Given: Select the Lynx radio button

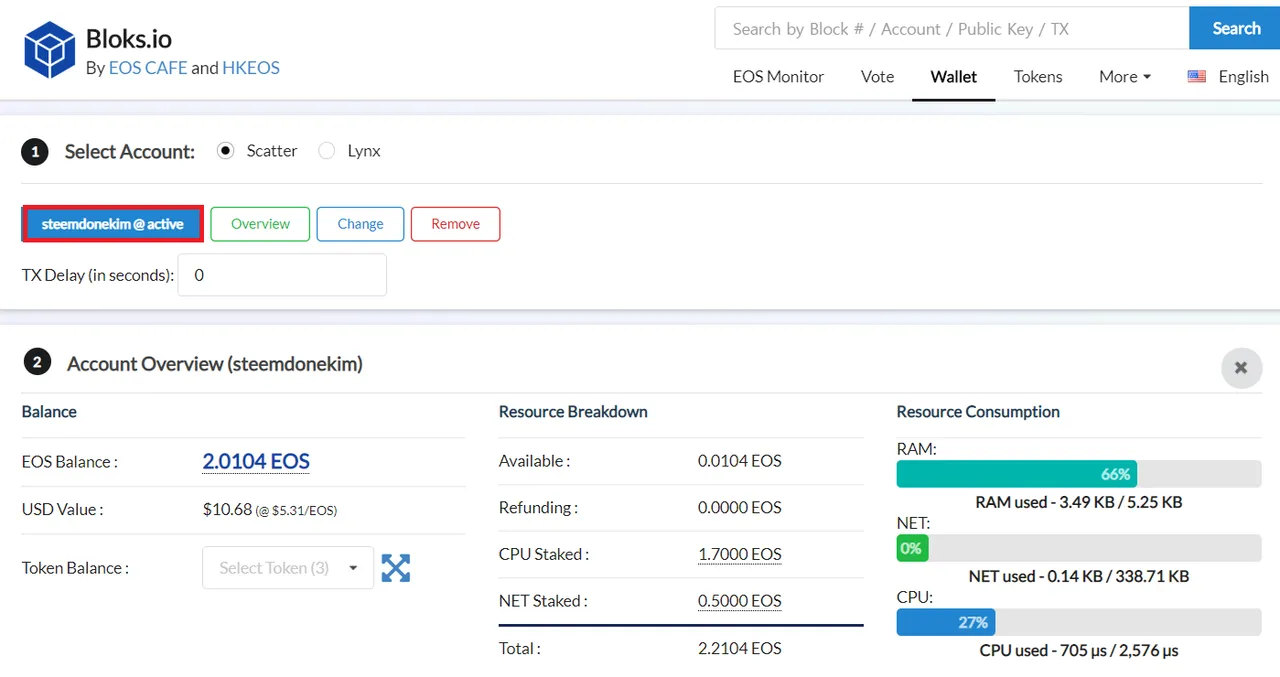Looking at the screenshot, I should tap(326, 151).
